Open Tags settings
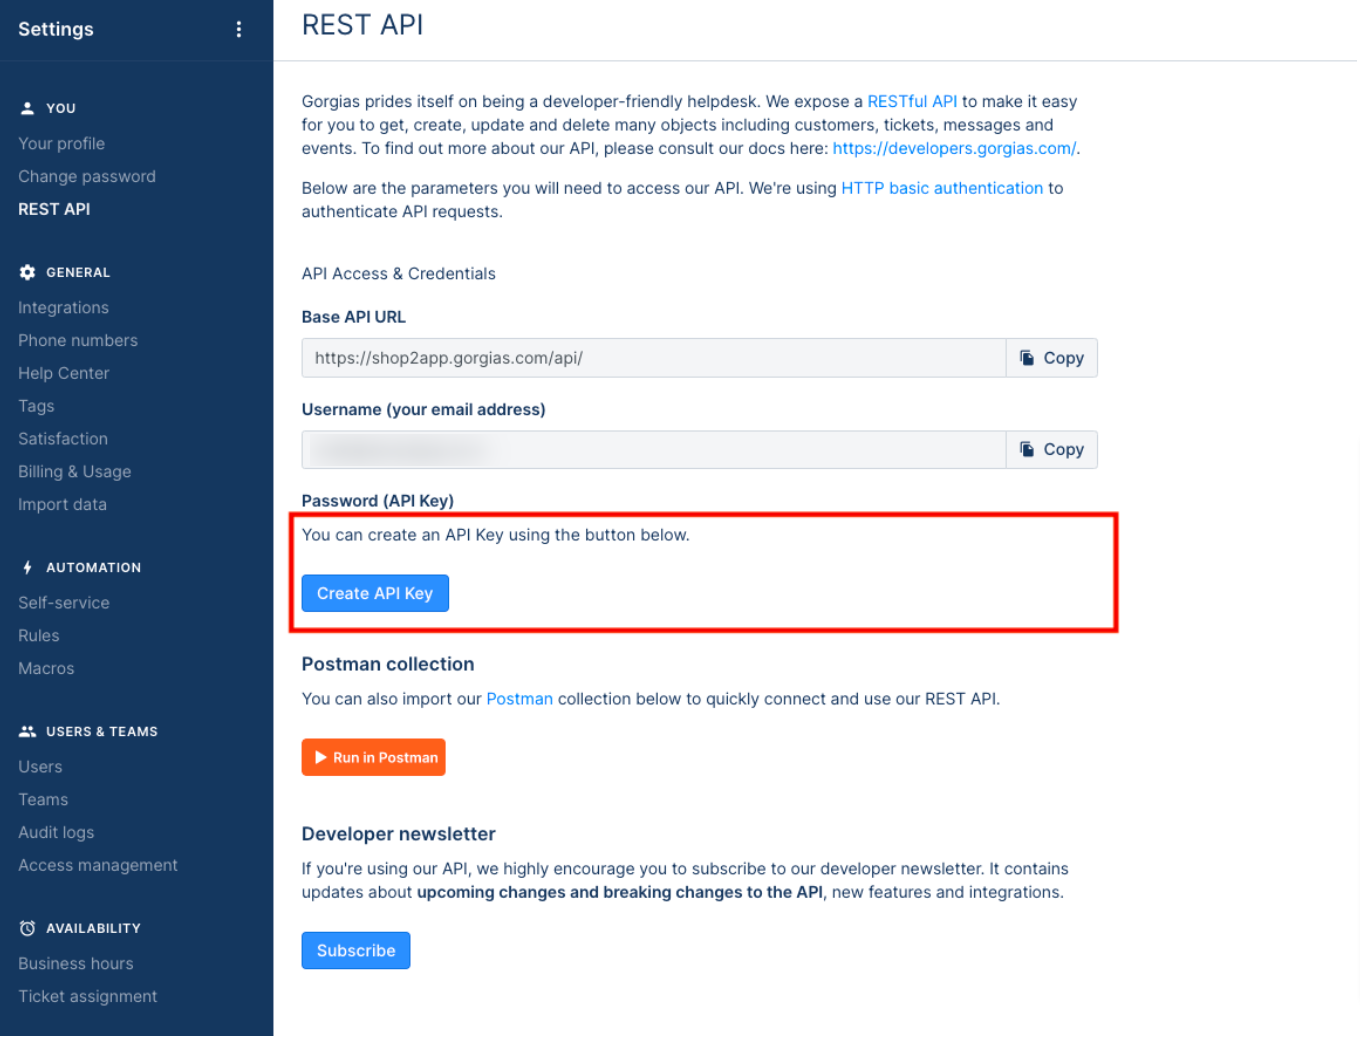1360x1038 pixels. [36, 406]
